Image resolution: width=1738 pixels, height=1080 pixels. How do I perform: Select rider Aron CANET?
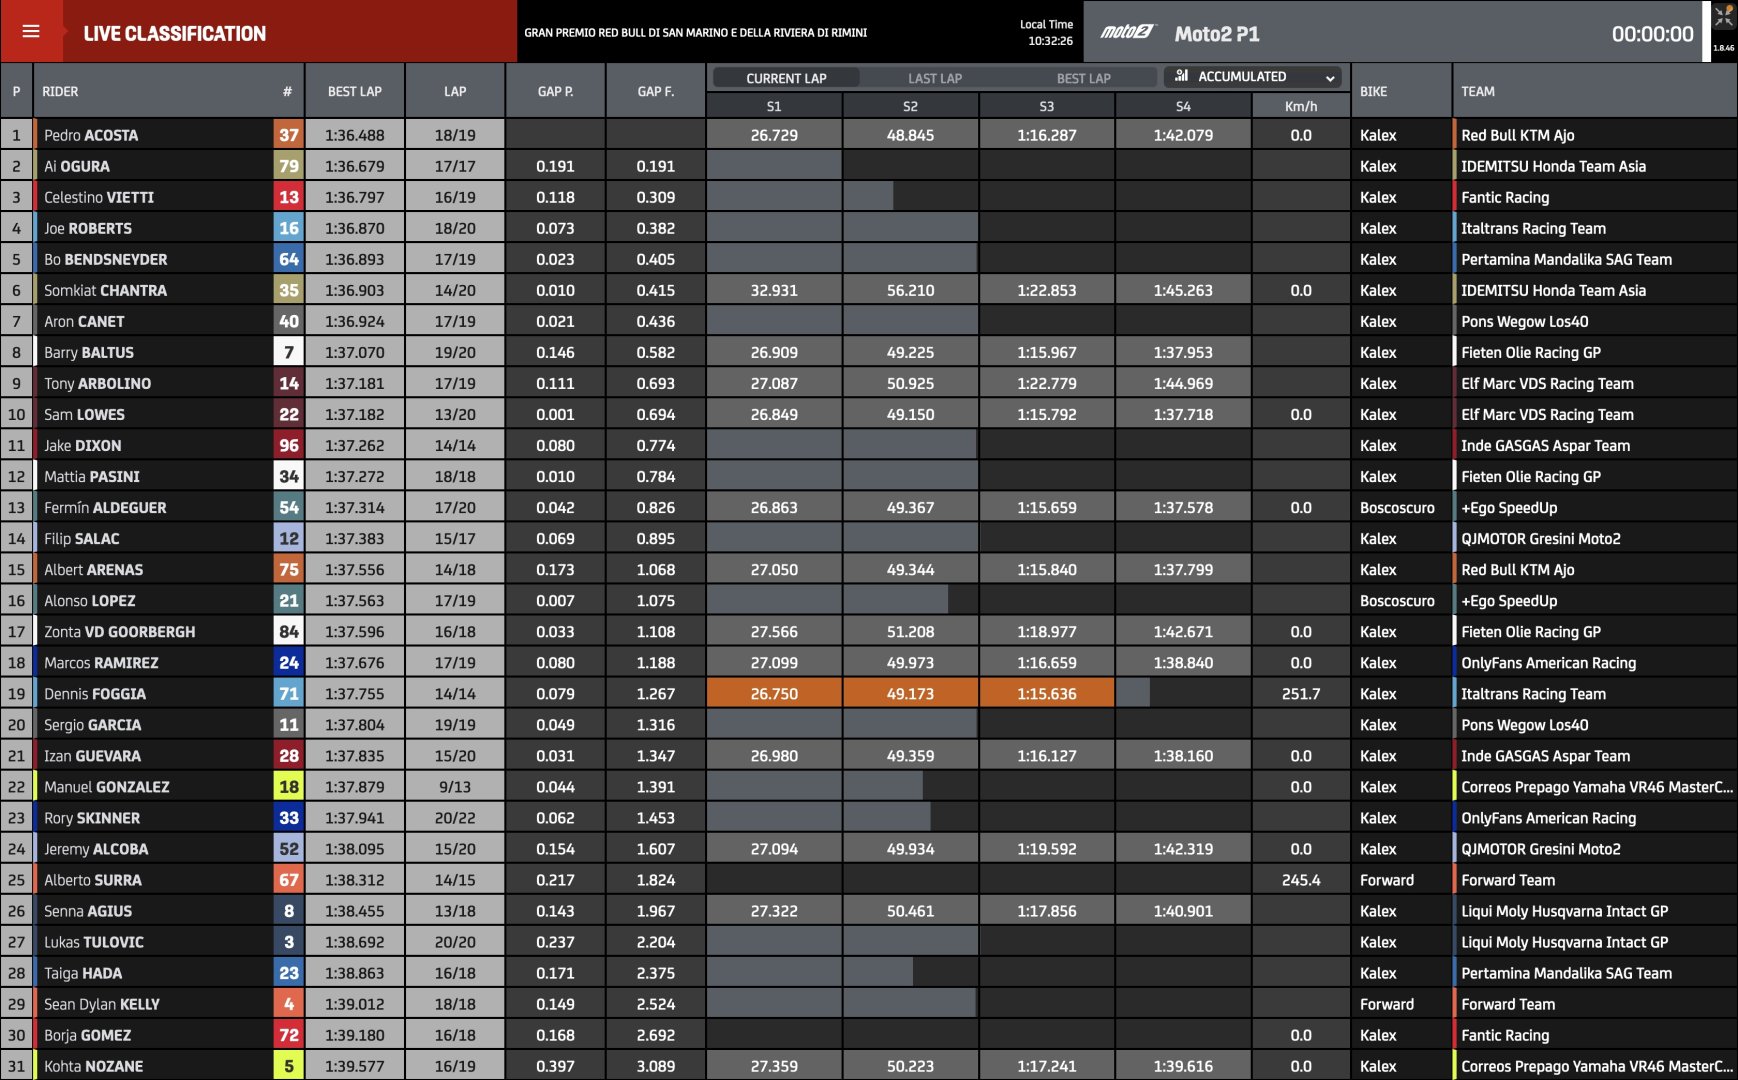[84, 321]
